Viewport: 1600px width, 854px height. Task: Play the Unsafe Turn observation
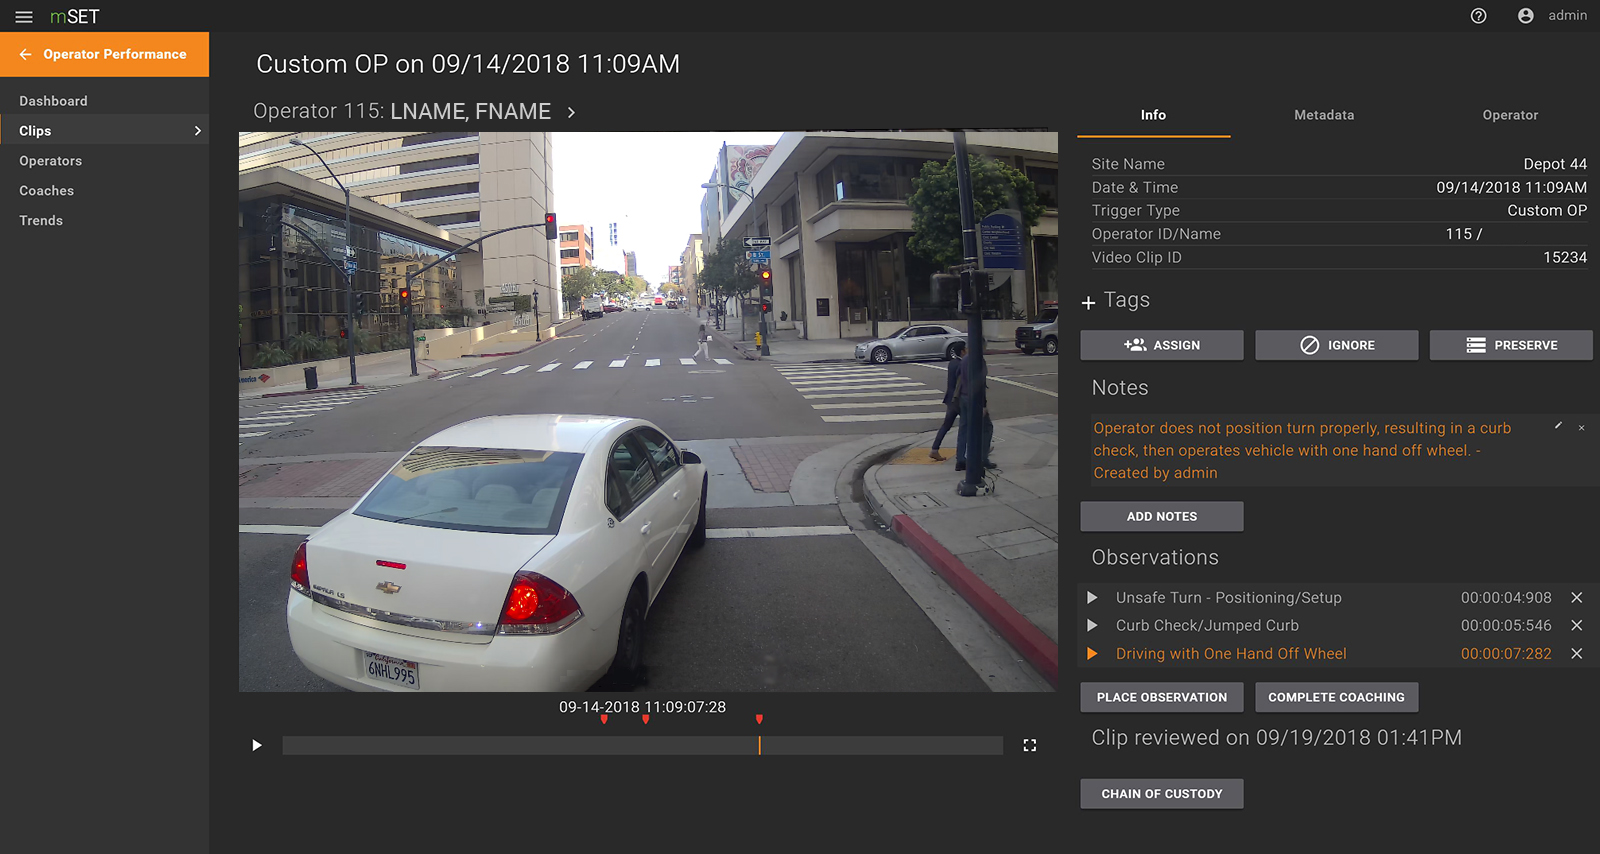(x=1092, y=598)
